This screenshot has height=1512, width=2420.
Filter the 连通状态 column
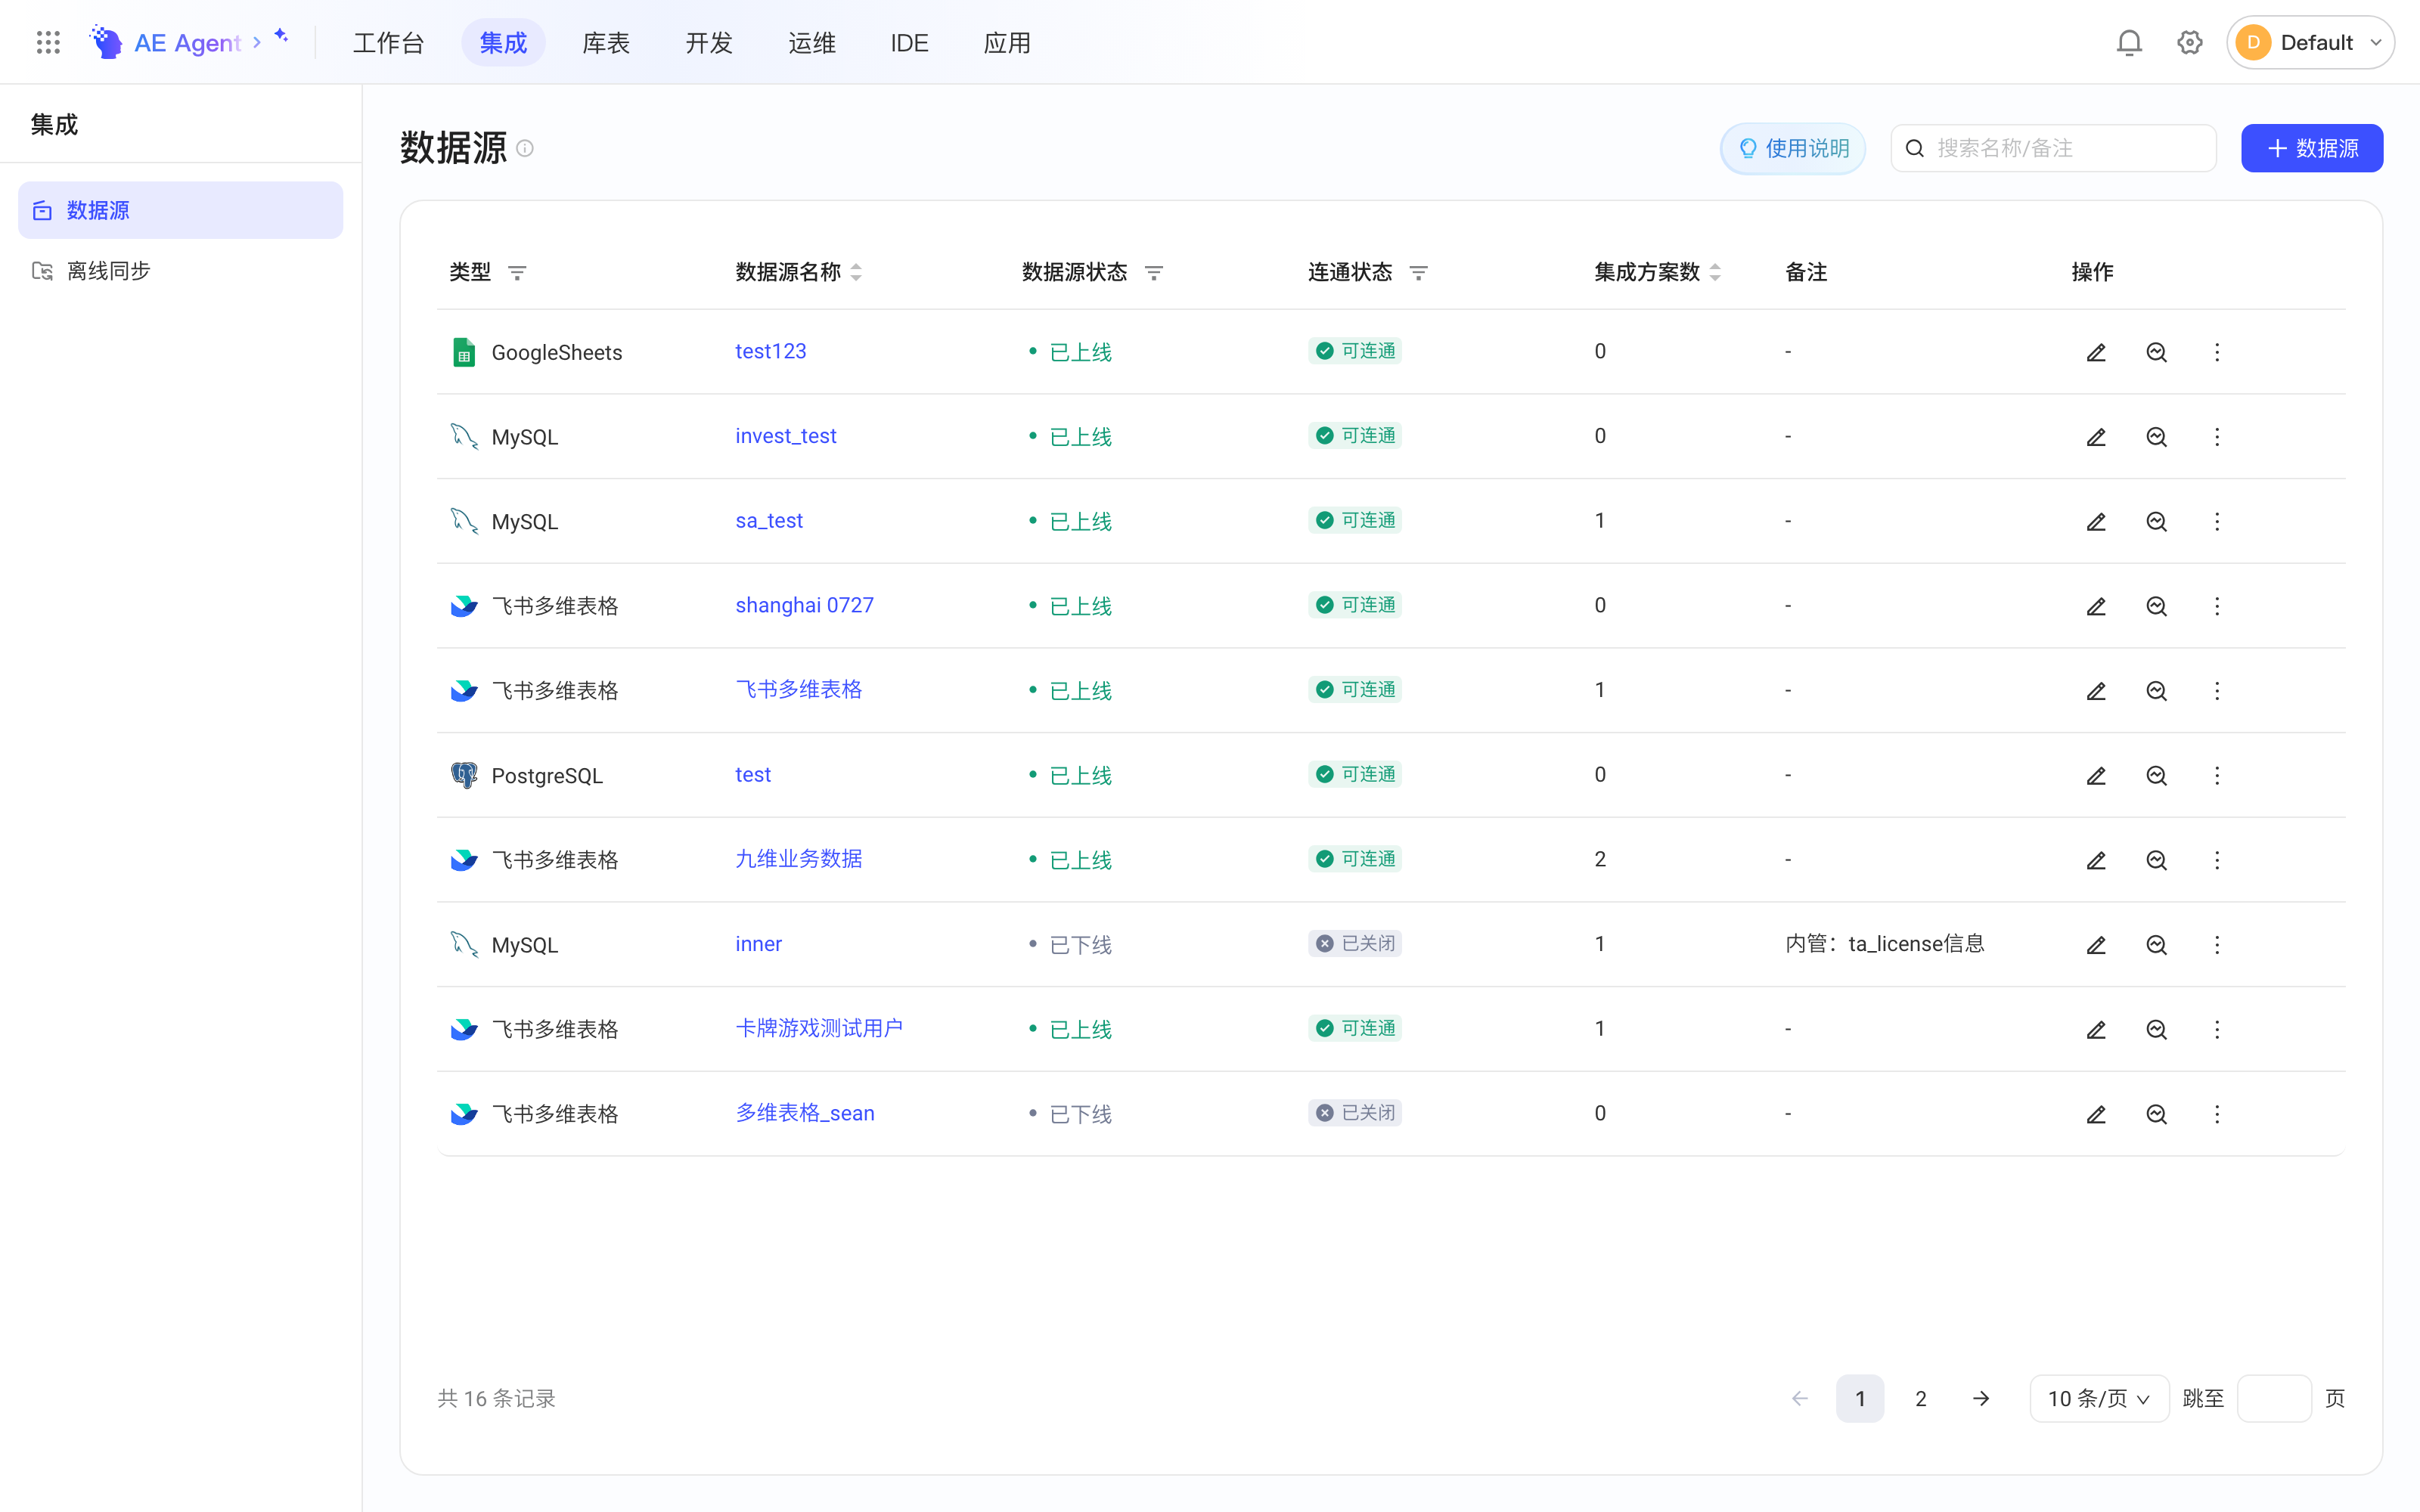1418,273
